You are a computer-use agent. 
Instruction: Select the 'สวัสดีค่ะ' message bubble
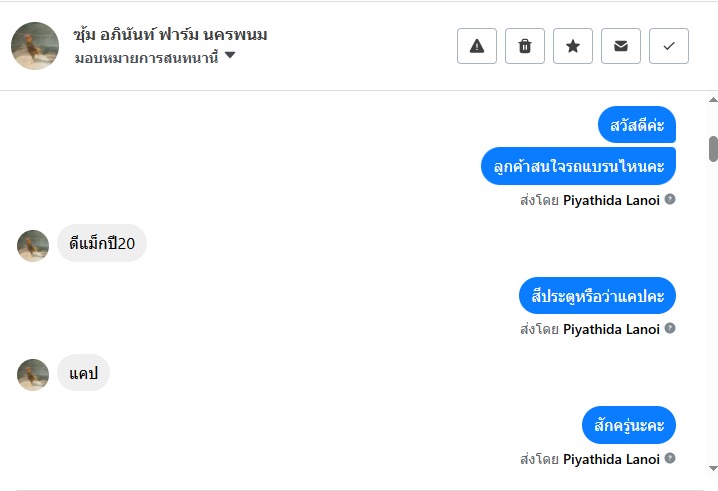(x=637, y=125)
